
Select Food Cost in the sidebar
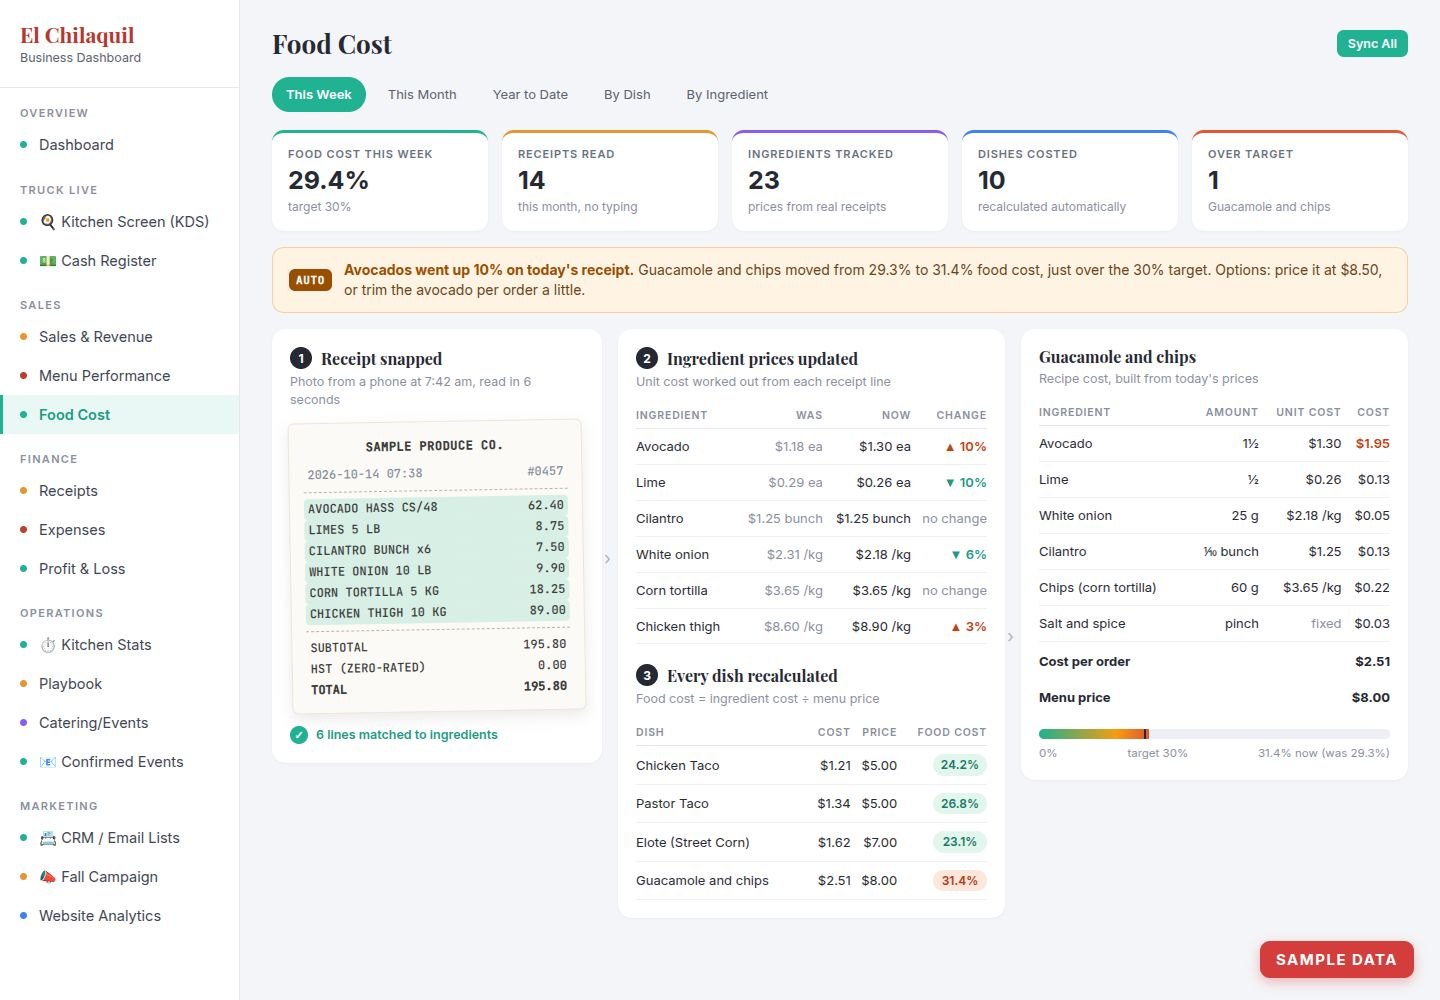coord(120,415)
